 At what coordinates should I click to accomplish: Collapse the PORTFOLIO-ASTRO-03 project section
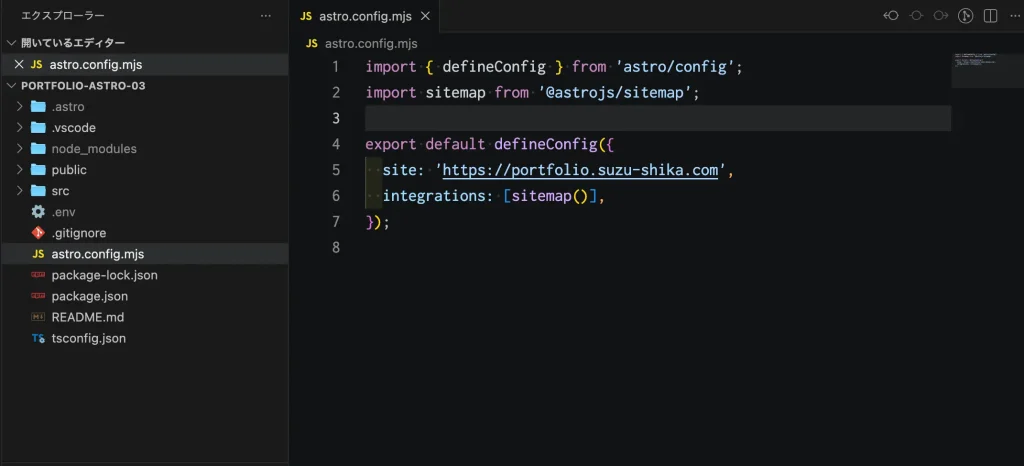pos(10,85)
